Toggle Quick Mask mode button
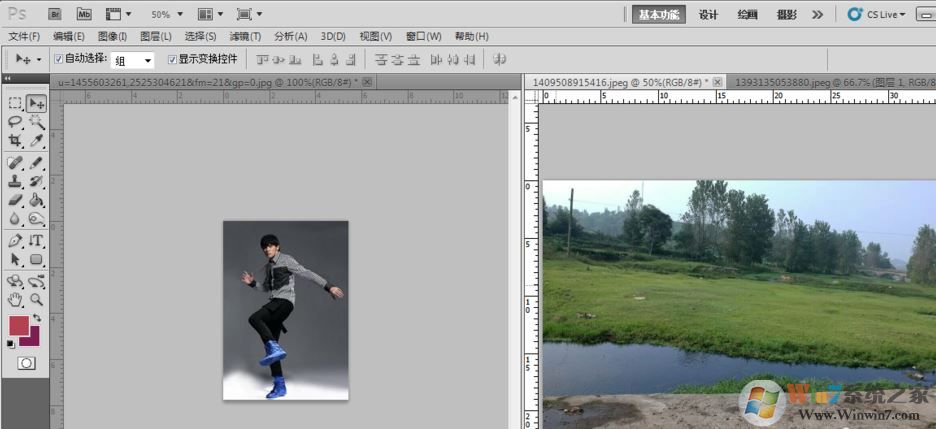Image resolution: width=936 pixels, height=429 pixels. pos(26,363)
